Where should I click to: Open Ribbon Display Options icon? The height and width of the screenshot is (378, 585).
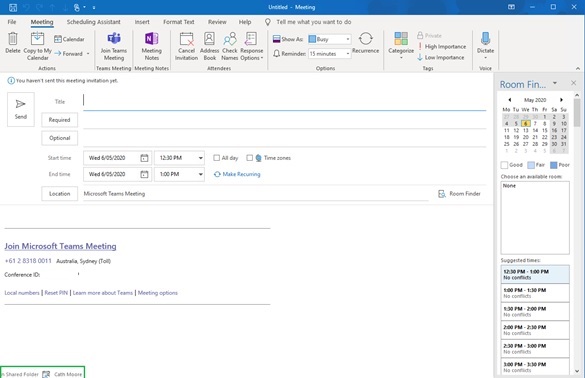click(x=512, y=7)
